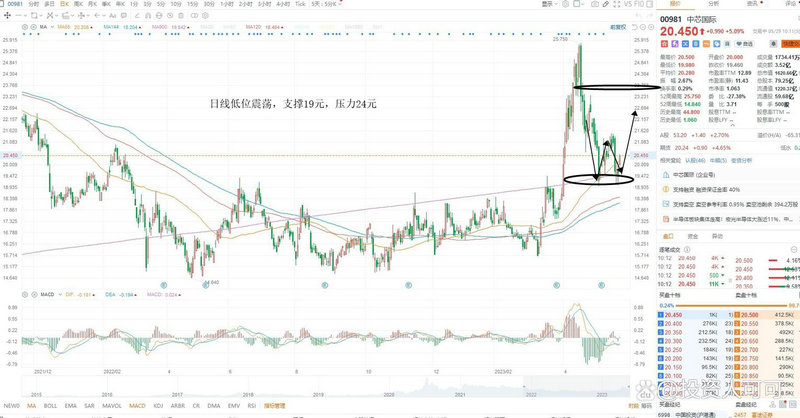800x418 pixels.
Task: Pick the comment bubble annotation tool
Action: tap(123, 16)
